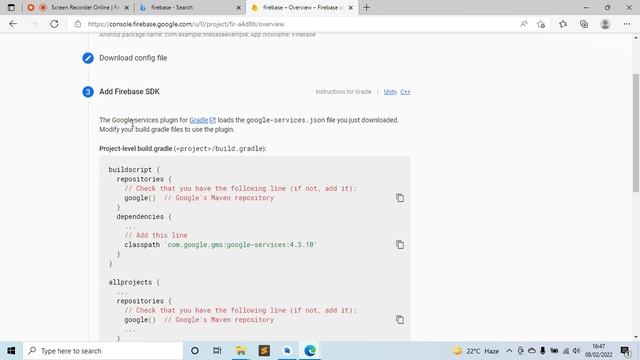The height and width of the screenshot is (360, 640).
Task: Open the Read aloud icon in address bar
Action: [x=524, y=24]
